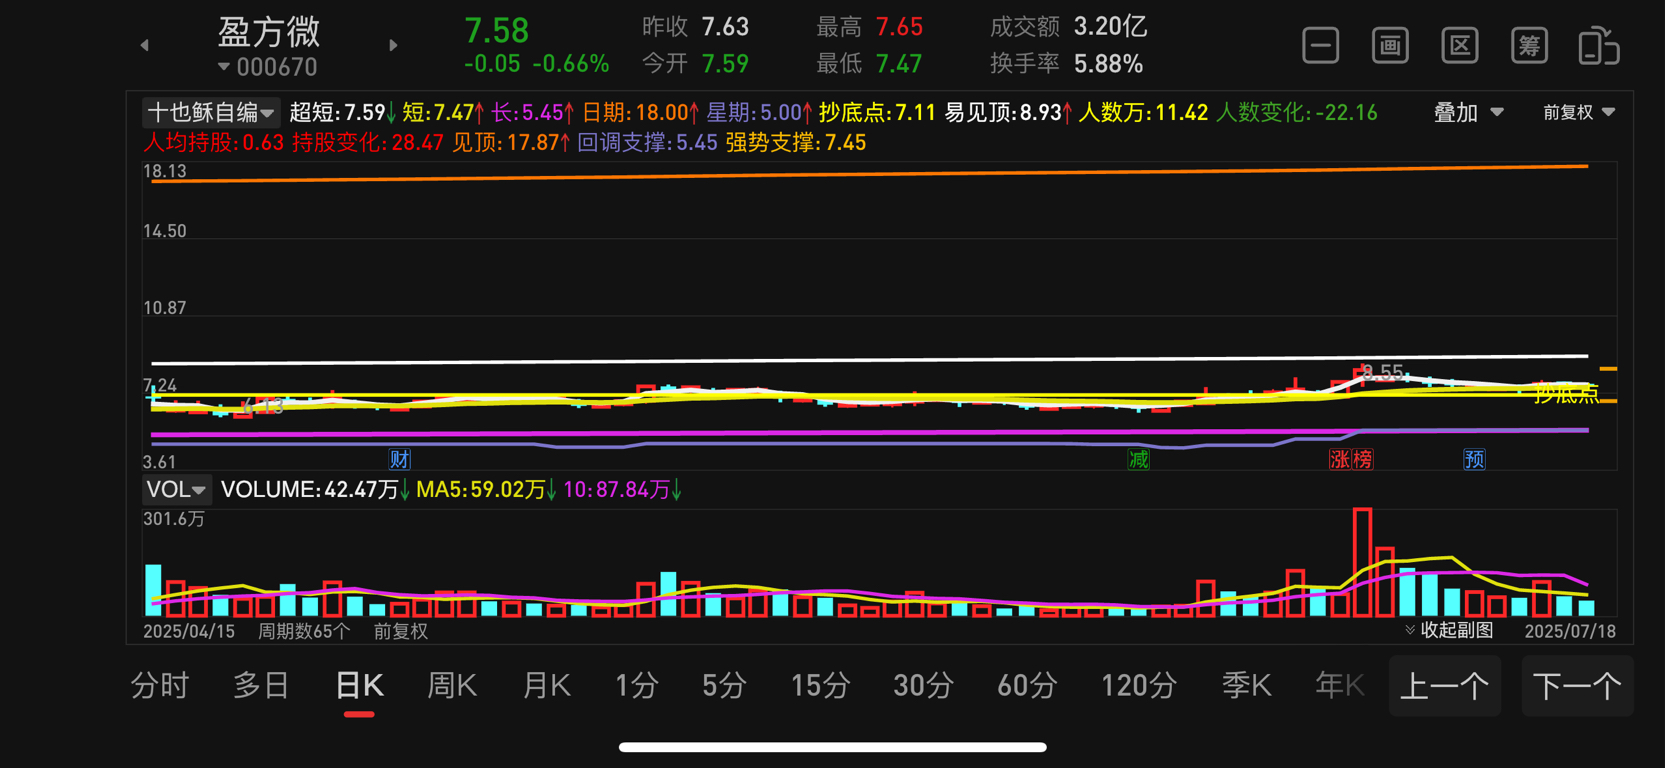
Task: Switch to 月K monthly tab
Action: (x=546, y=686)
